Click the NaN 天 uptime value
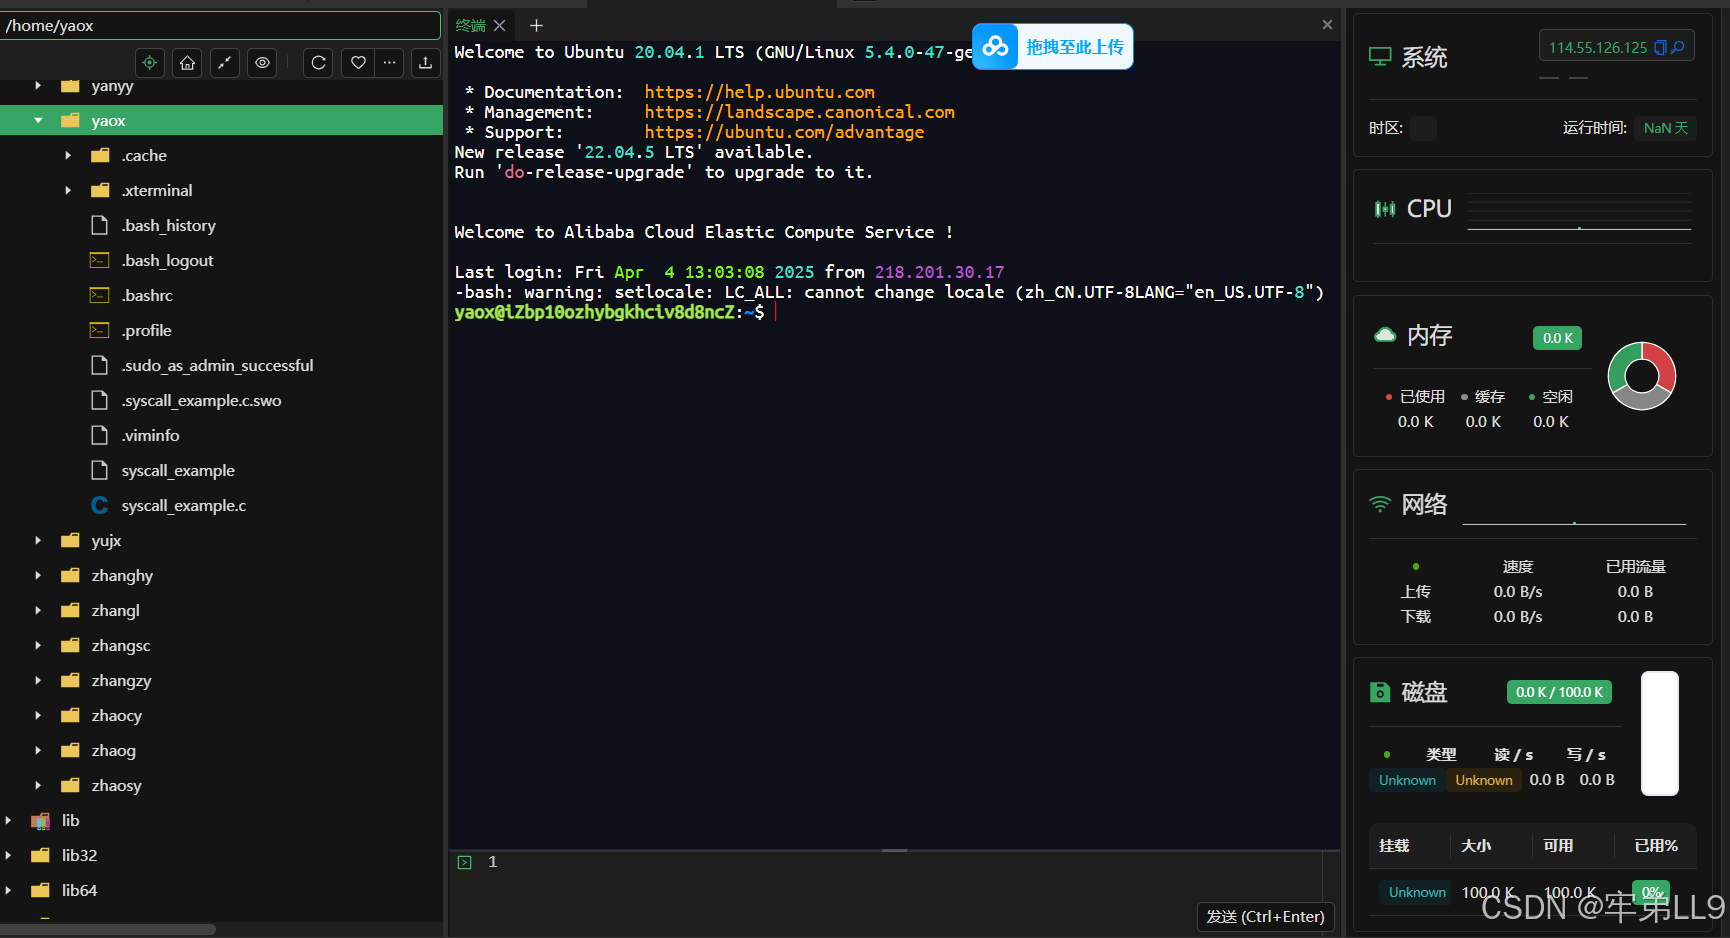 click(x=1665, y=128)
